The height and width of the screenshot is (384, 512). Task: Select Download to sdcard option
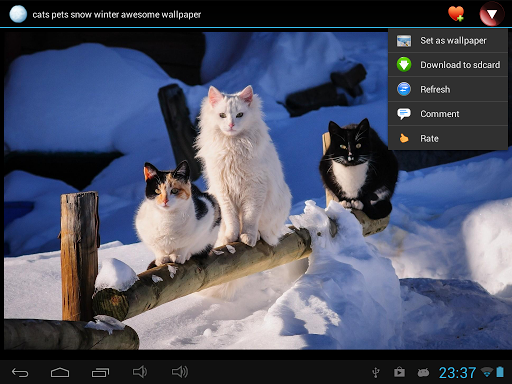pyautogui.click(x=448, y=65)
